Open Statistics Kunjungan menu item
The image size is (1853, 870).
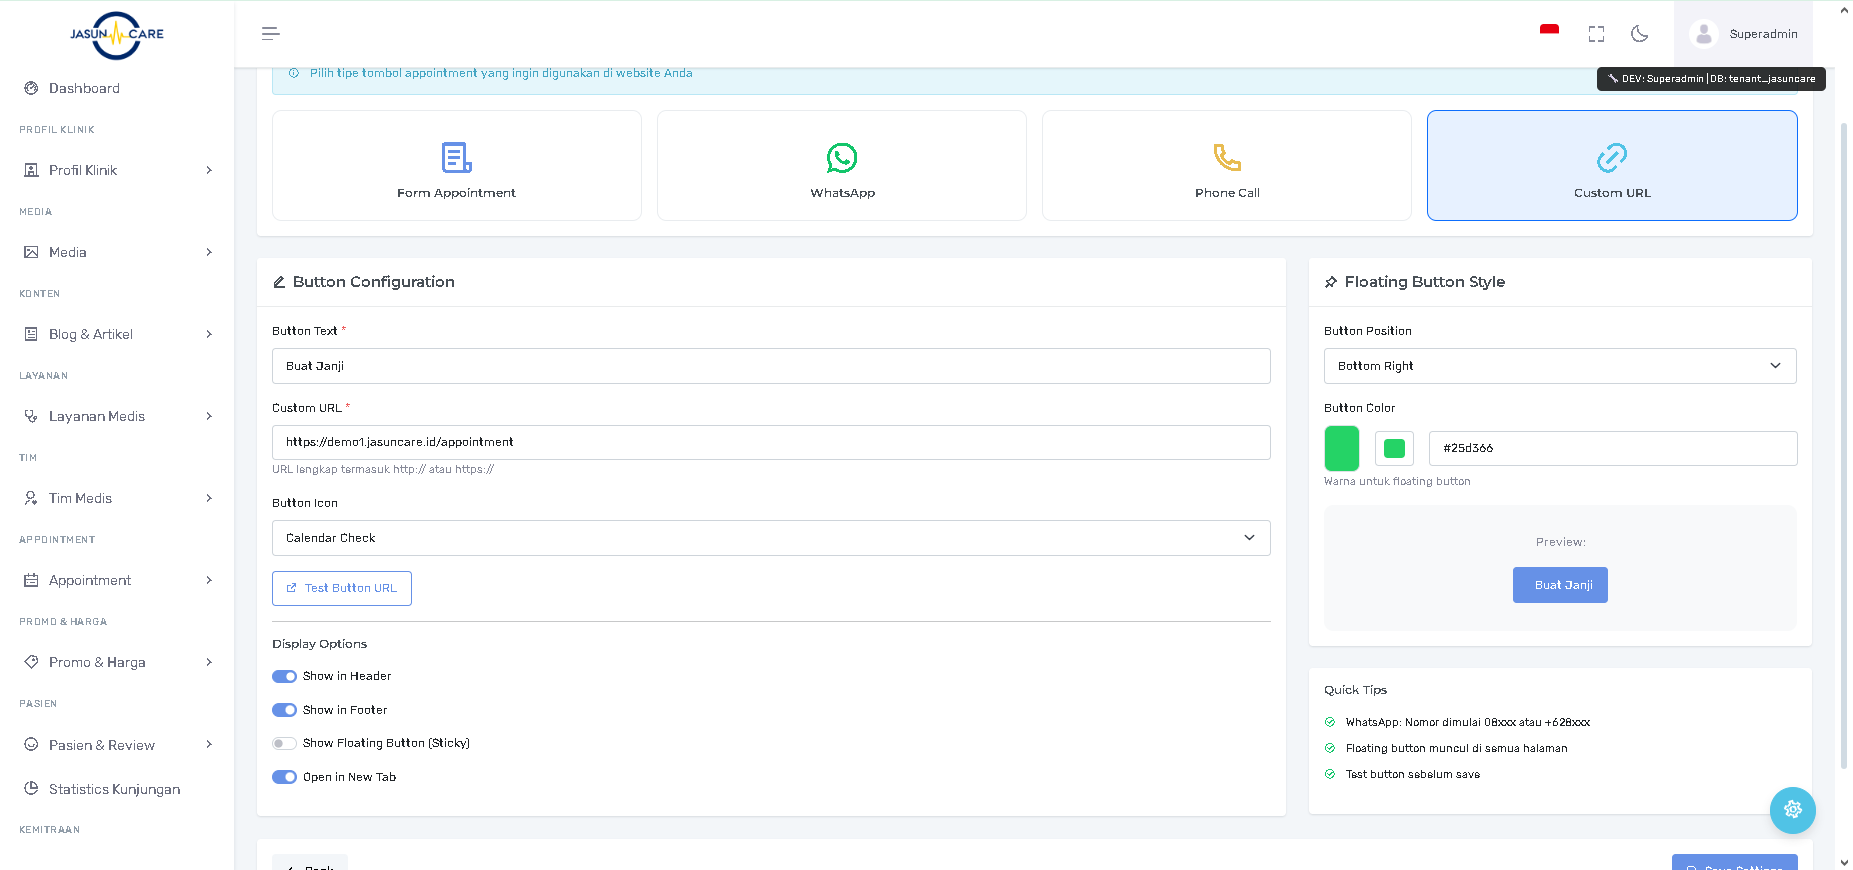pos(114,789)
